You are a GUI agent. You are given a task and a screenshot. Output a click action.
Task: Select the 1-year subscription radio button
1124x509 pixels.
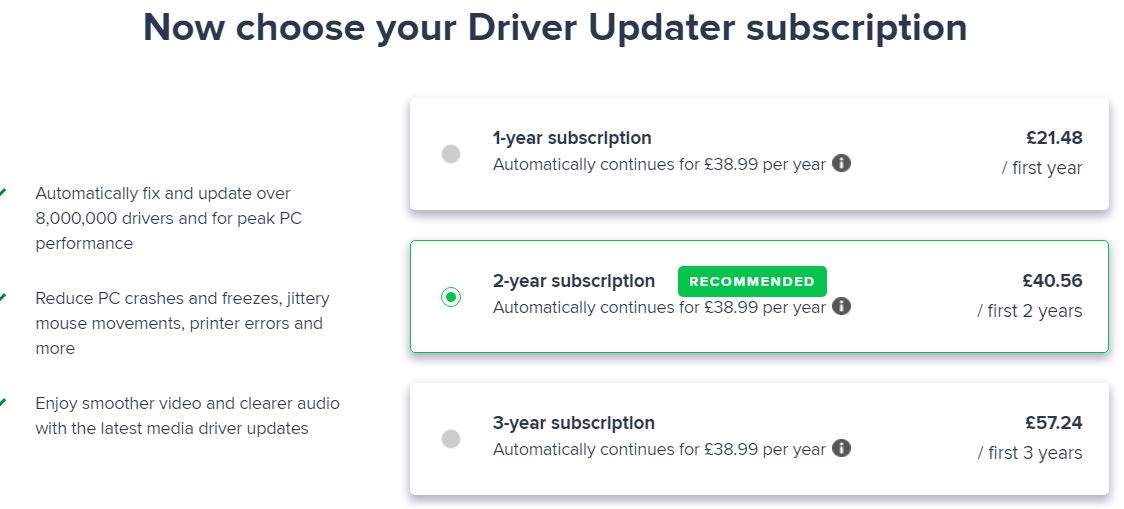[451, 153]
